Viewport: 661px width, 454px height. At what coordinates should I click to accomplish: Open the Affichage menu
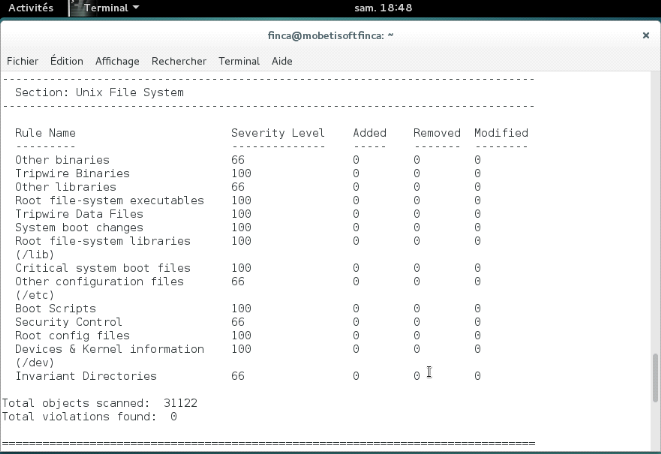click(x=117, y=61)
